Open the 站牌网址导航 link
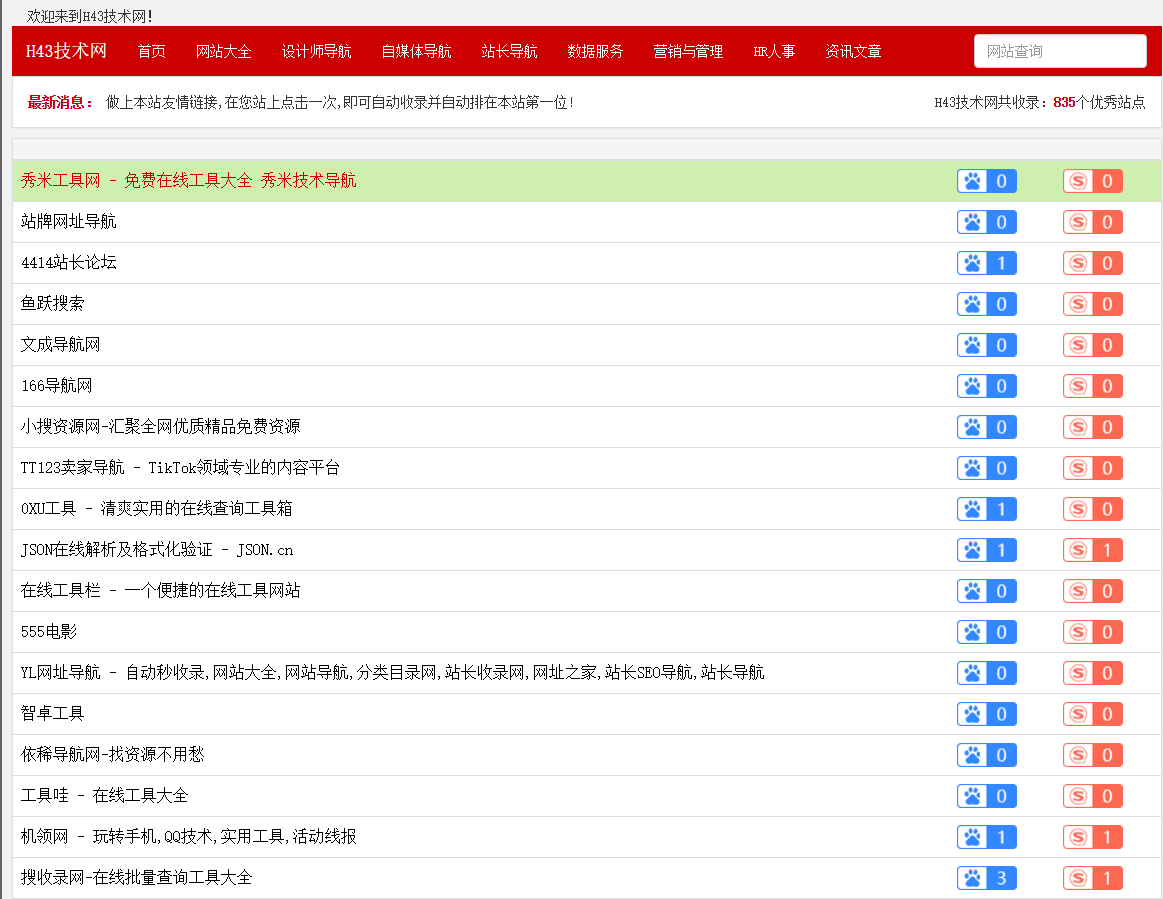Screen dimensions: 1163x899 [x=69, y=222]
